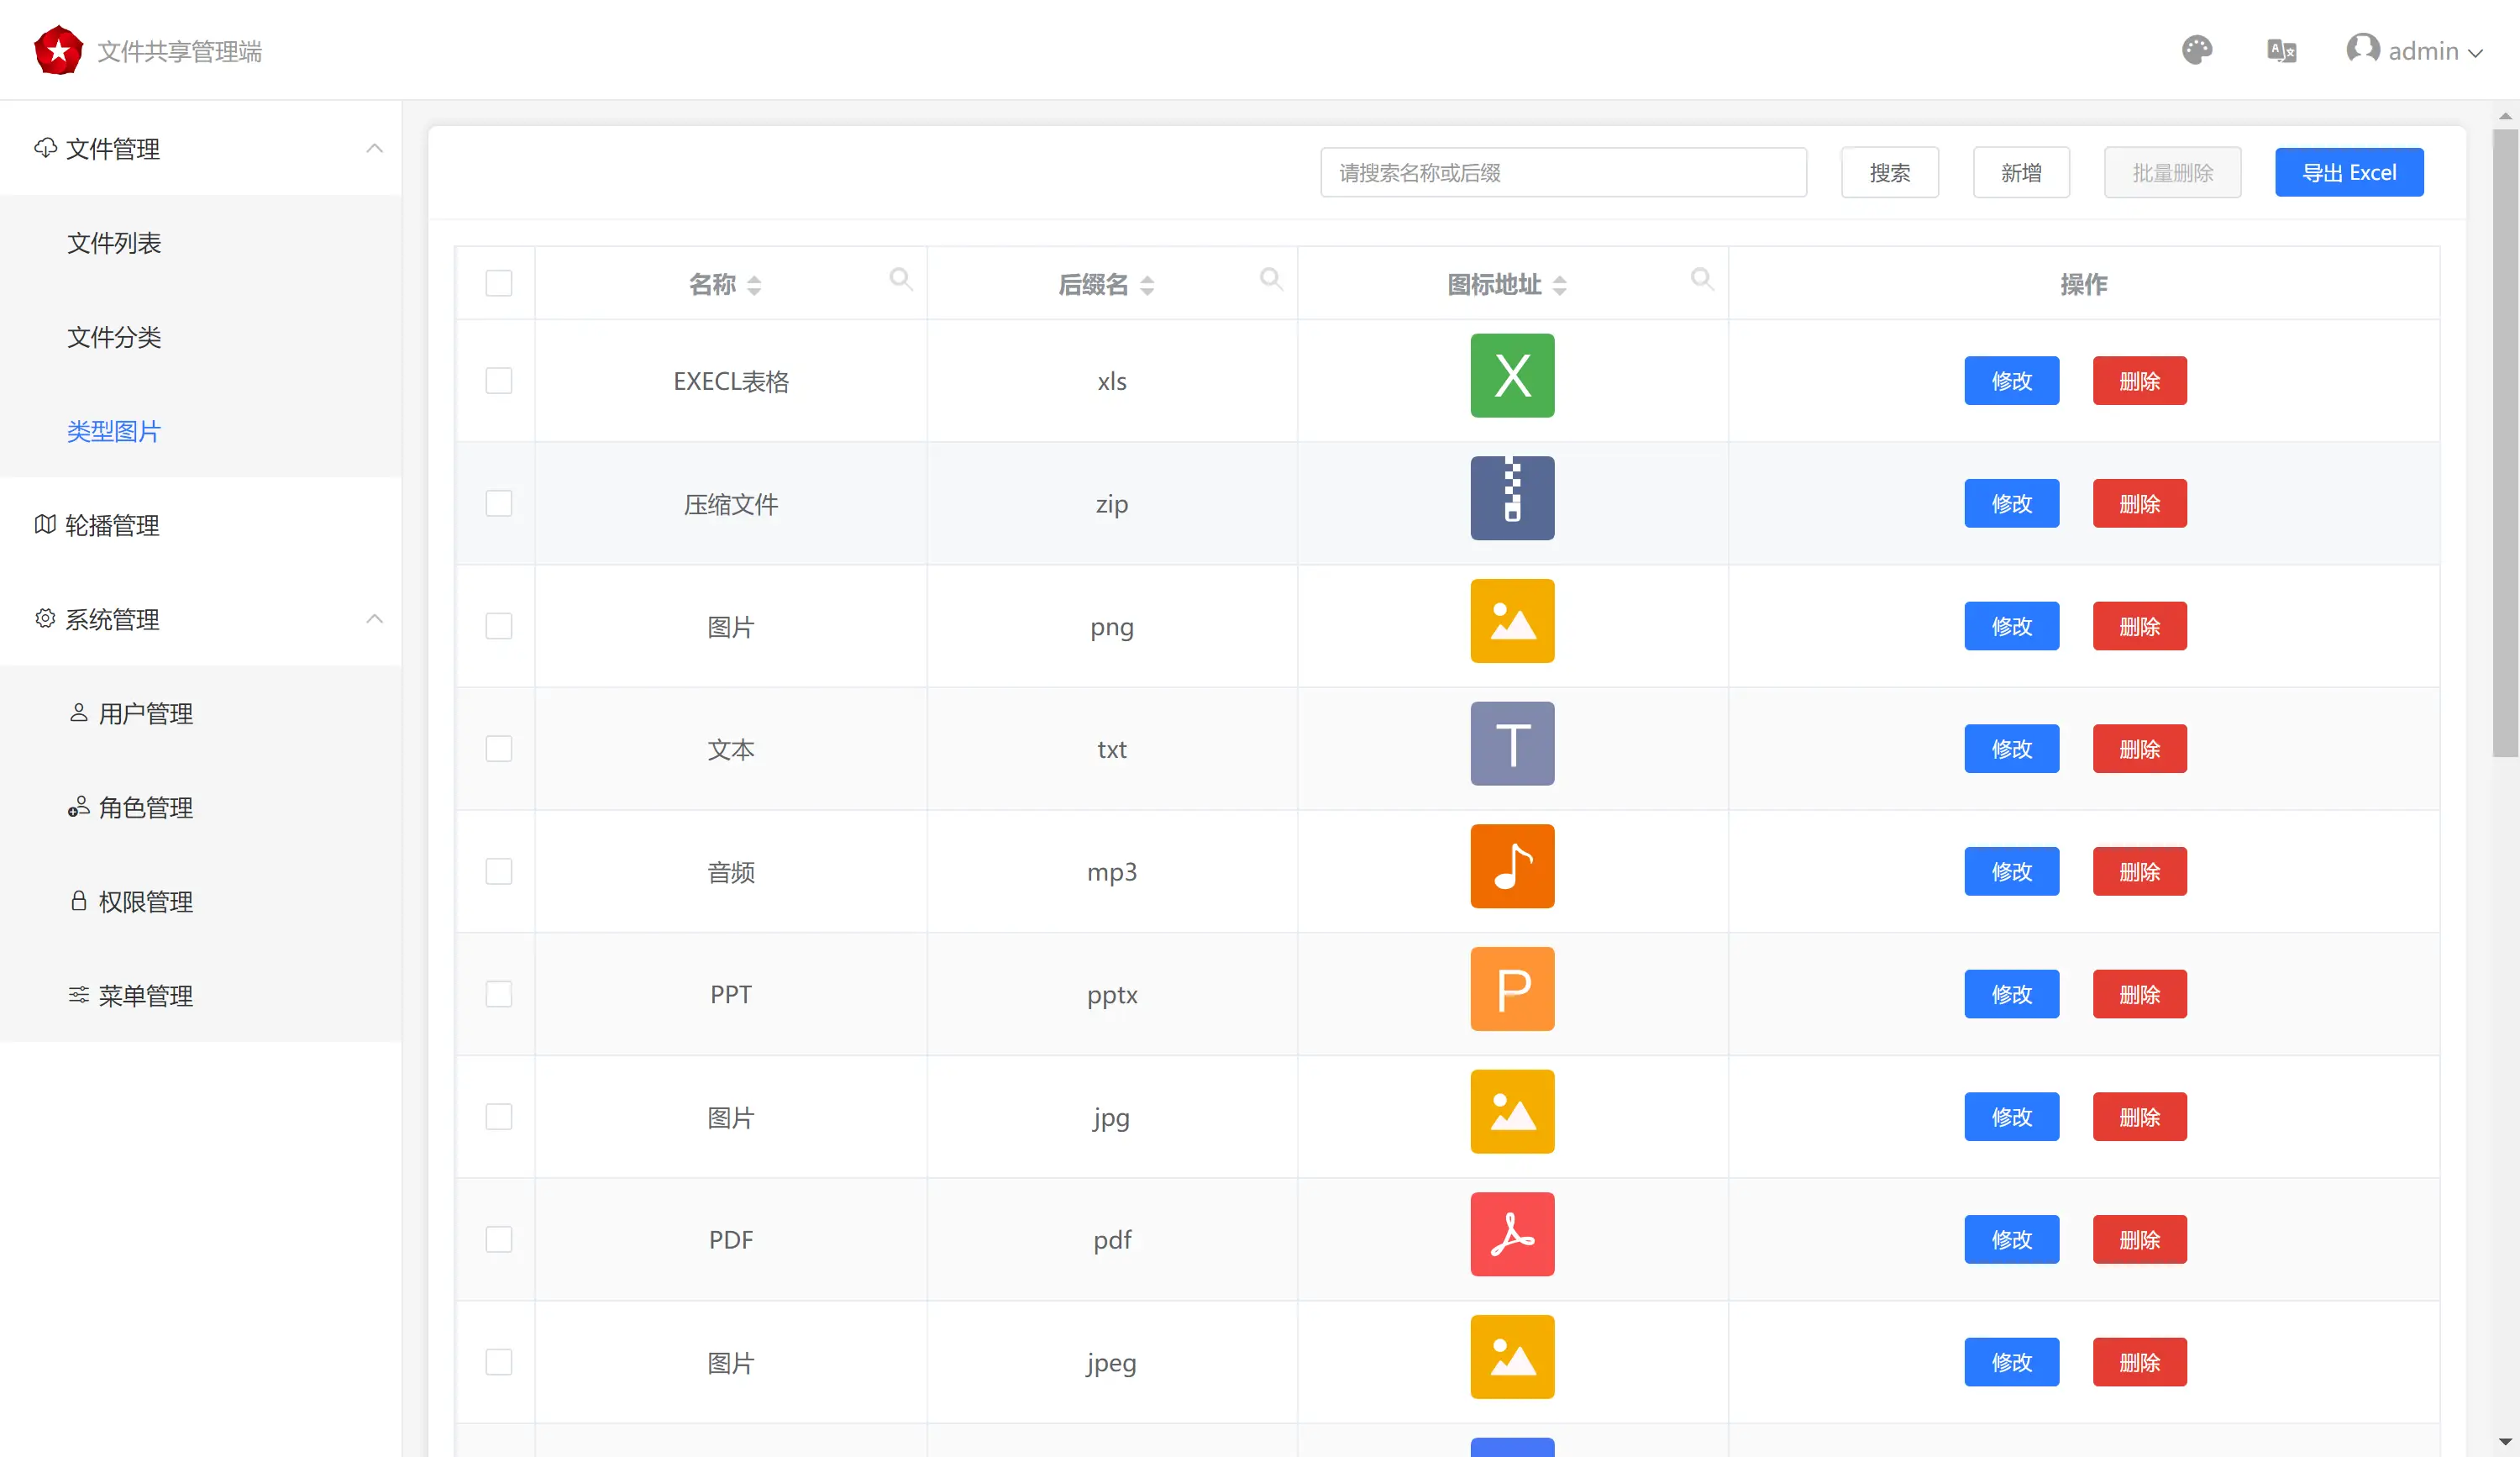Image resolution: width=2520 pixels, height=1457 pixels.
Task: Click the role icon beside 角色管理
Action: click(78, 806)
